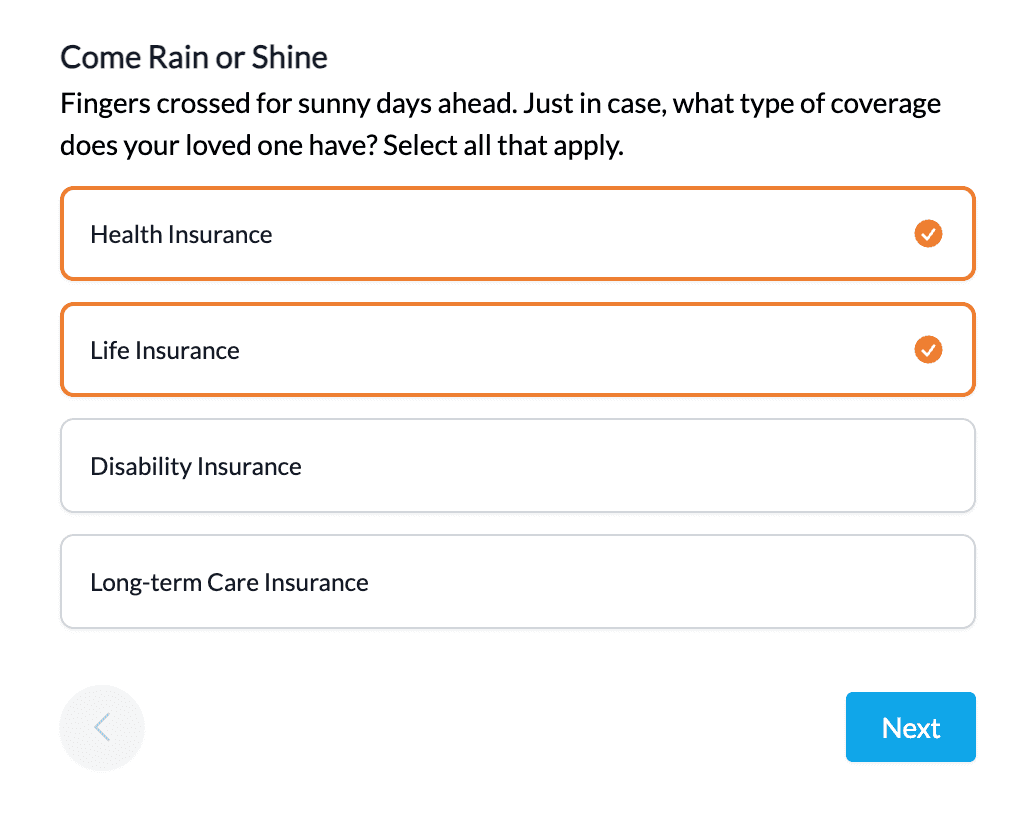Click the Next button
The width and height of the screenshot is (1036, 834).
910,727
